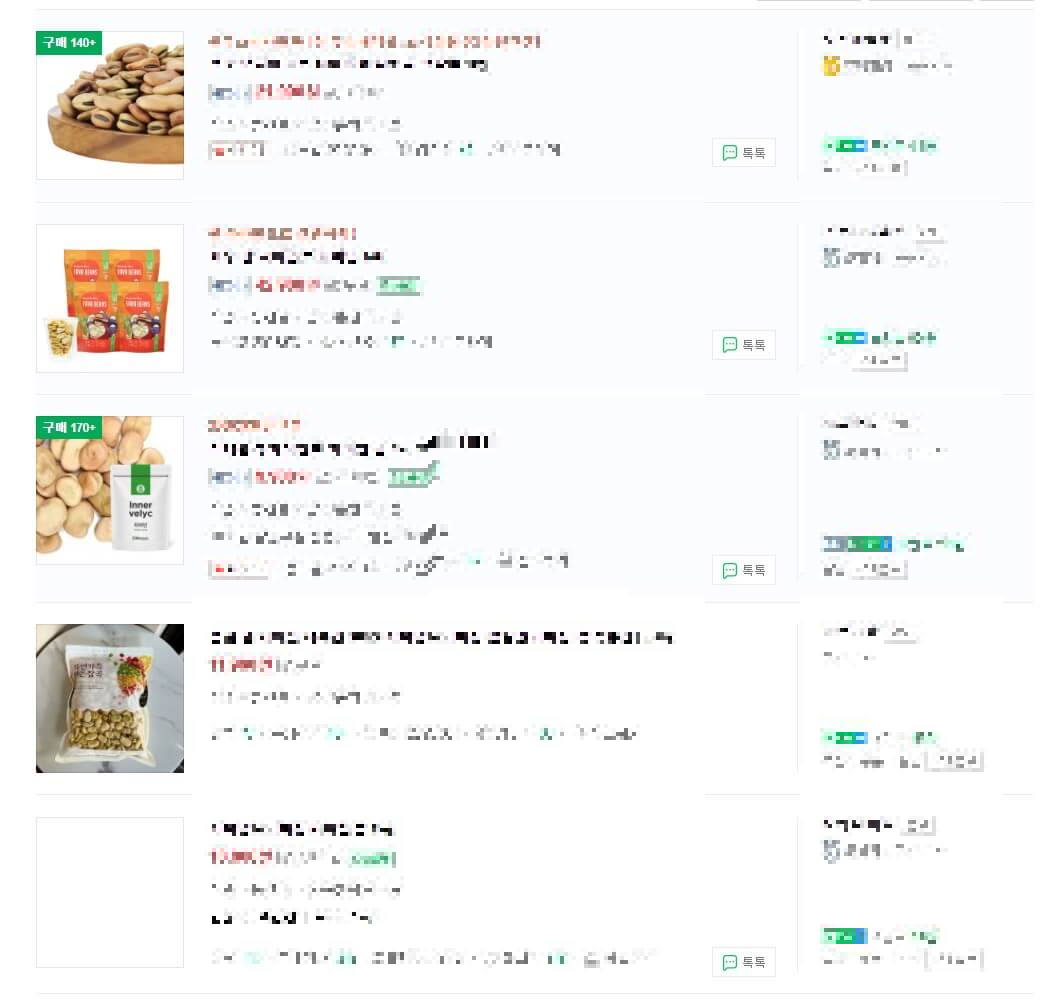Open the 톡톡 chat for the bottom product
The width and height of the screenshot is (1056, 1000).
point(744,962)
